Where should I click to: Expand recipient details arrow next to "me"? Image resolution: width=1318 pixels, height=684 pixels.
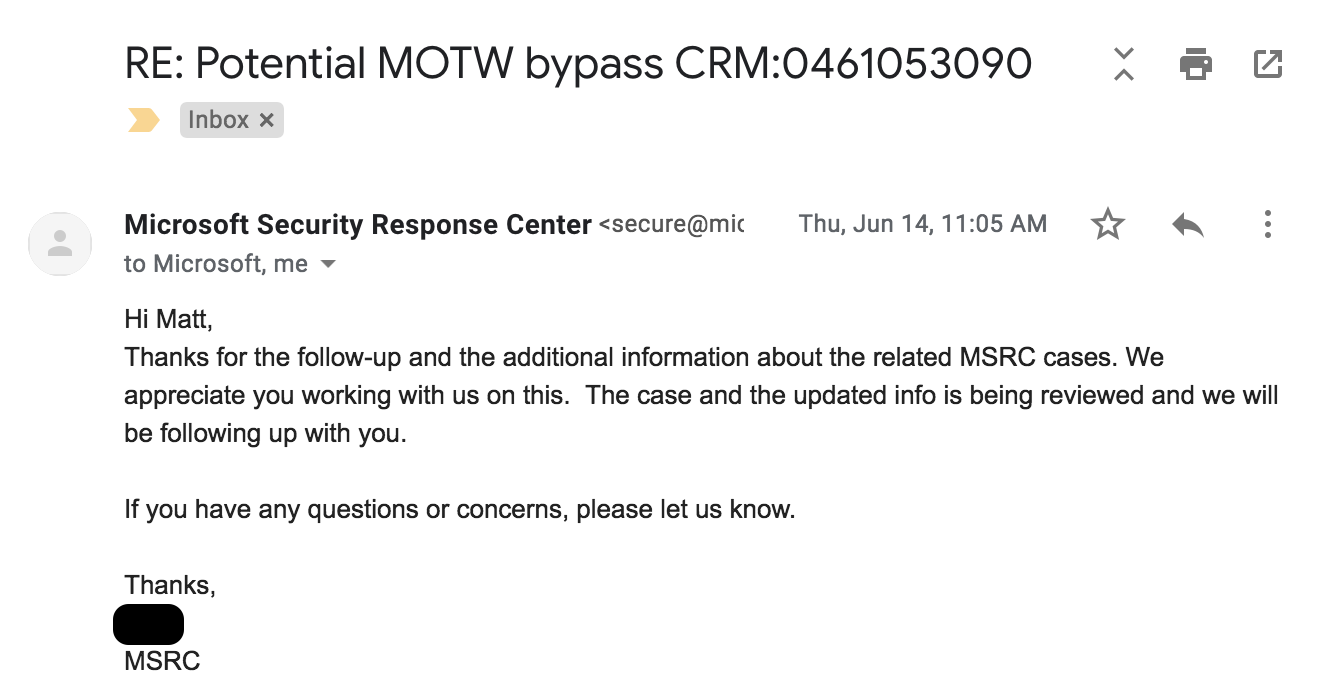click(327, 265)
